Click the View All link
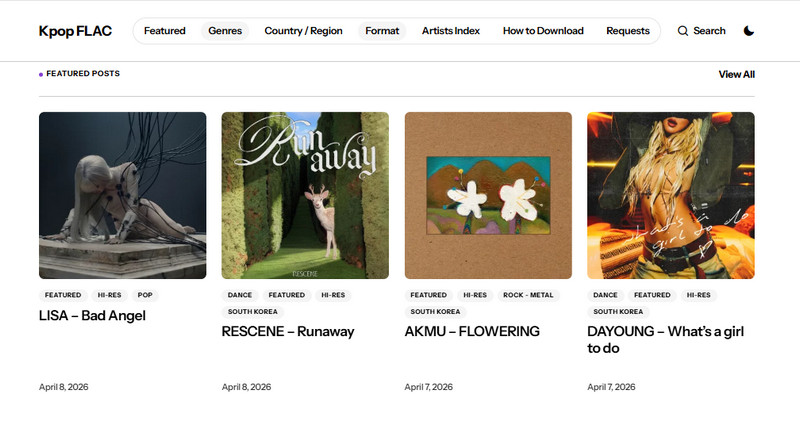The height and width of the screenshot is (425, 800). point(736,74)
